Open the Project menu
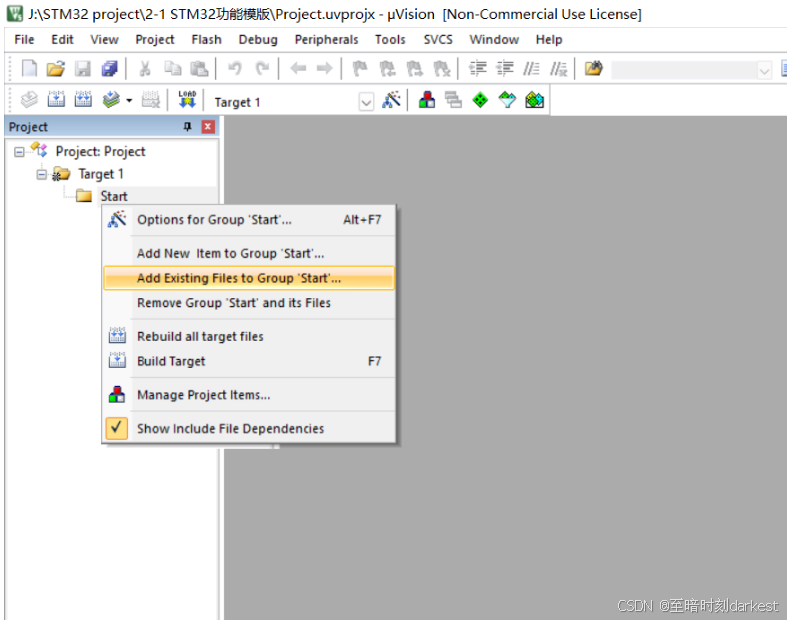The height and width of the screenshot is (620, 787). [155, 40]
